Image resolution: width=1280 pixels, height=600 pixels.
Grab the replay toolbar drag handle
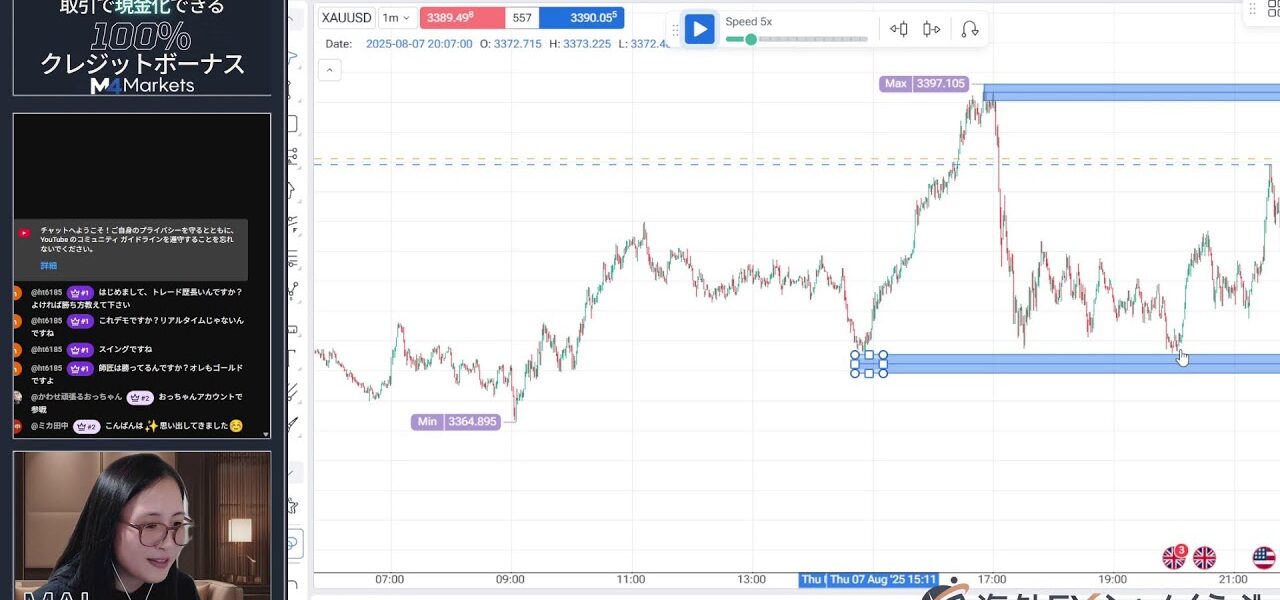[675, 30]
